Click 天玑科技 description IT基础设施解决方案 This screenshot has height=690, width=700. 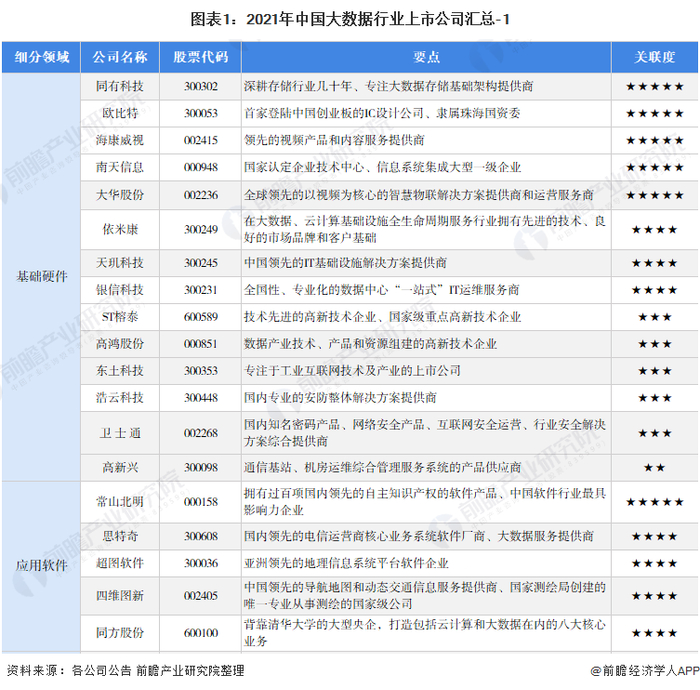[345, 263]
